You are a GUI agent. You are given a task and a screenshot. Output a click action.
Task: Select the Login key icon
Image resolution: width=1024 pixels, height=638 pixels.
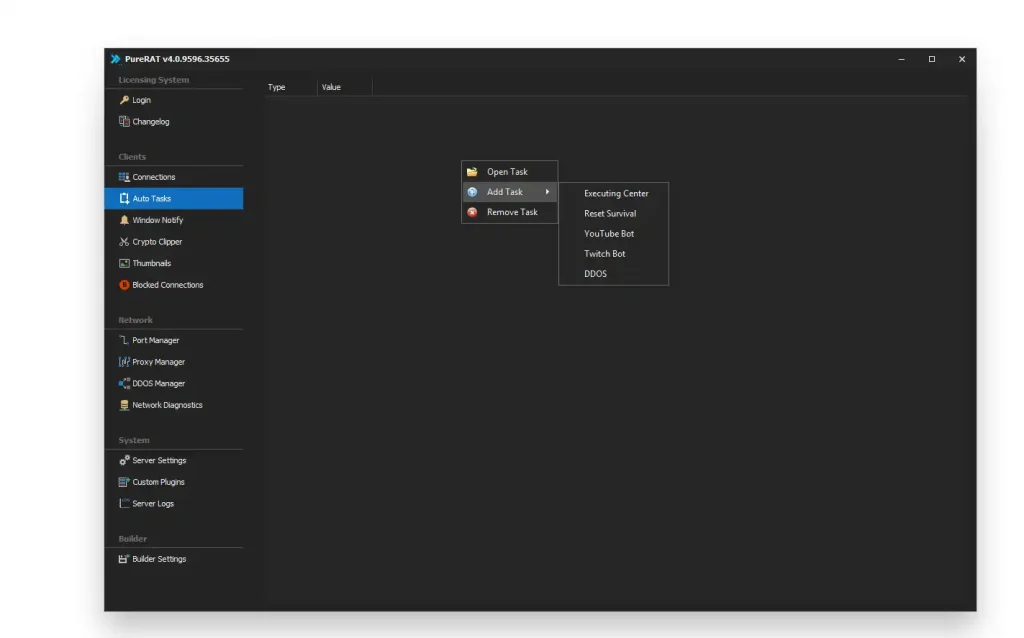[x=126, y=100]
